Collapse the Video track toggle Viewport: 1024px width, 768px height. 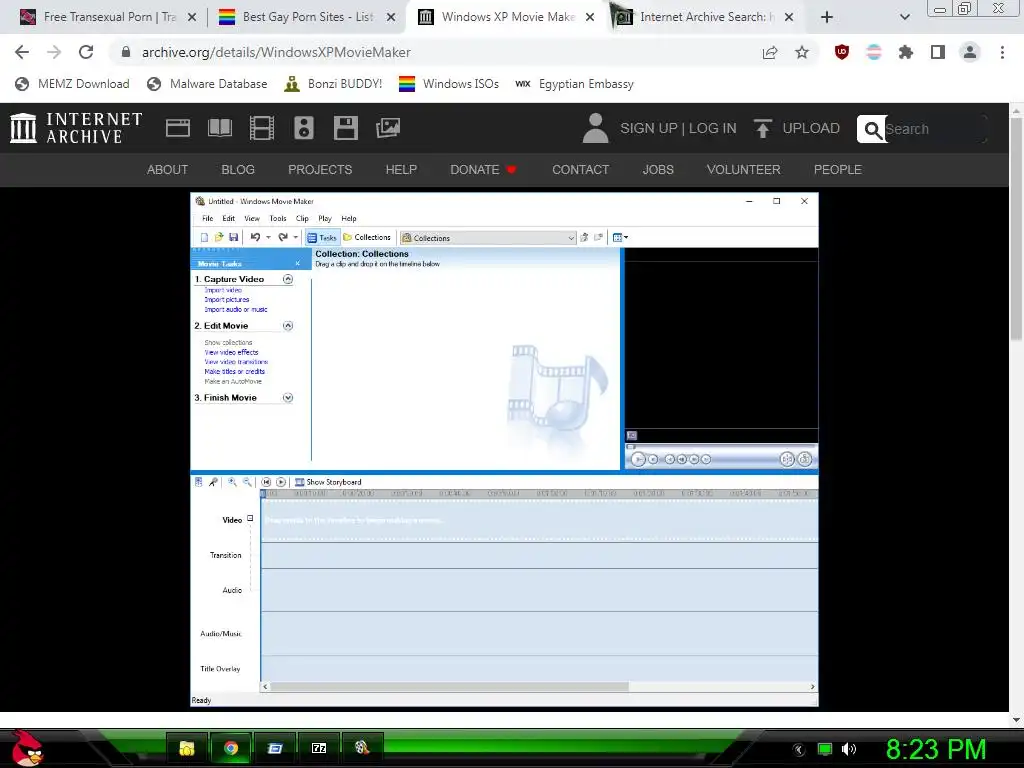(x=250, y=519)
